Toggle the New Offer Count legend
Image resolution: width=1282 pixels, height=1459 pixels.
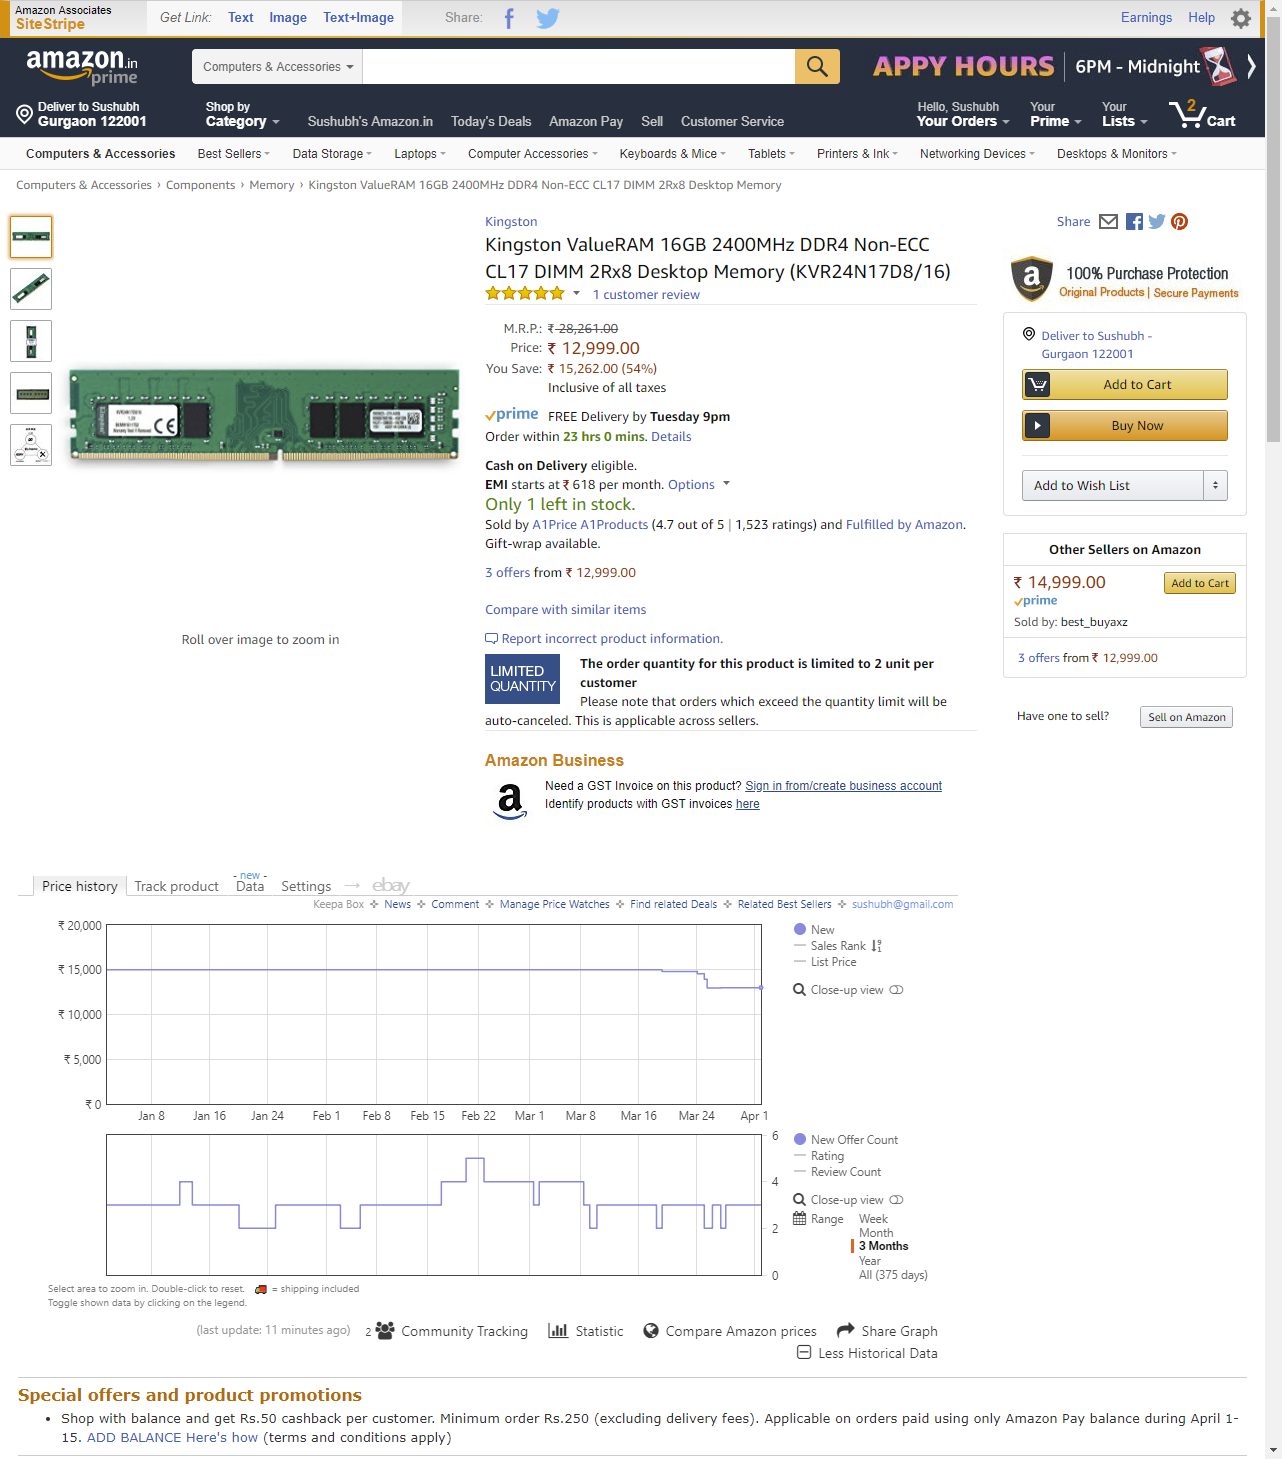coord(846,1140)
